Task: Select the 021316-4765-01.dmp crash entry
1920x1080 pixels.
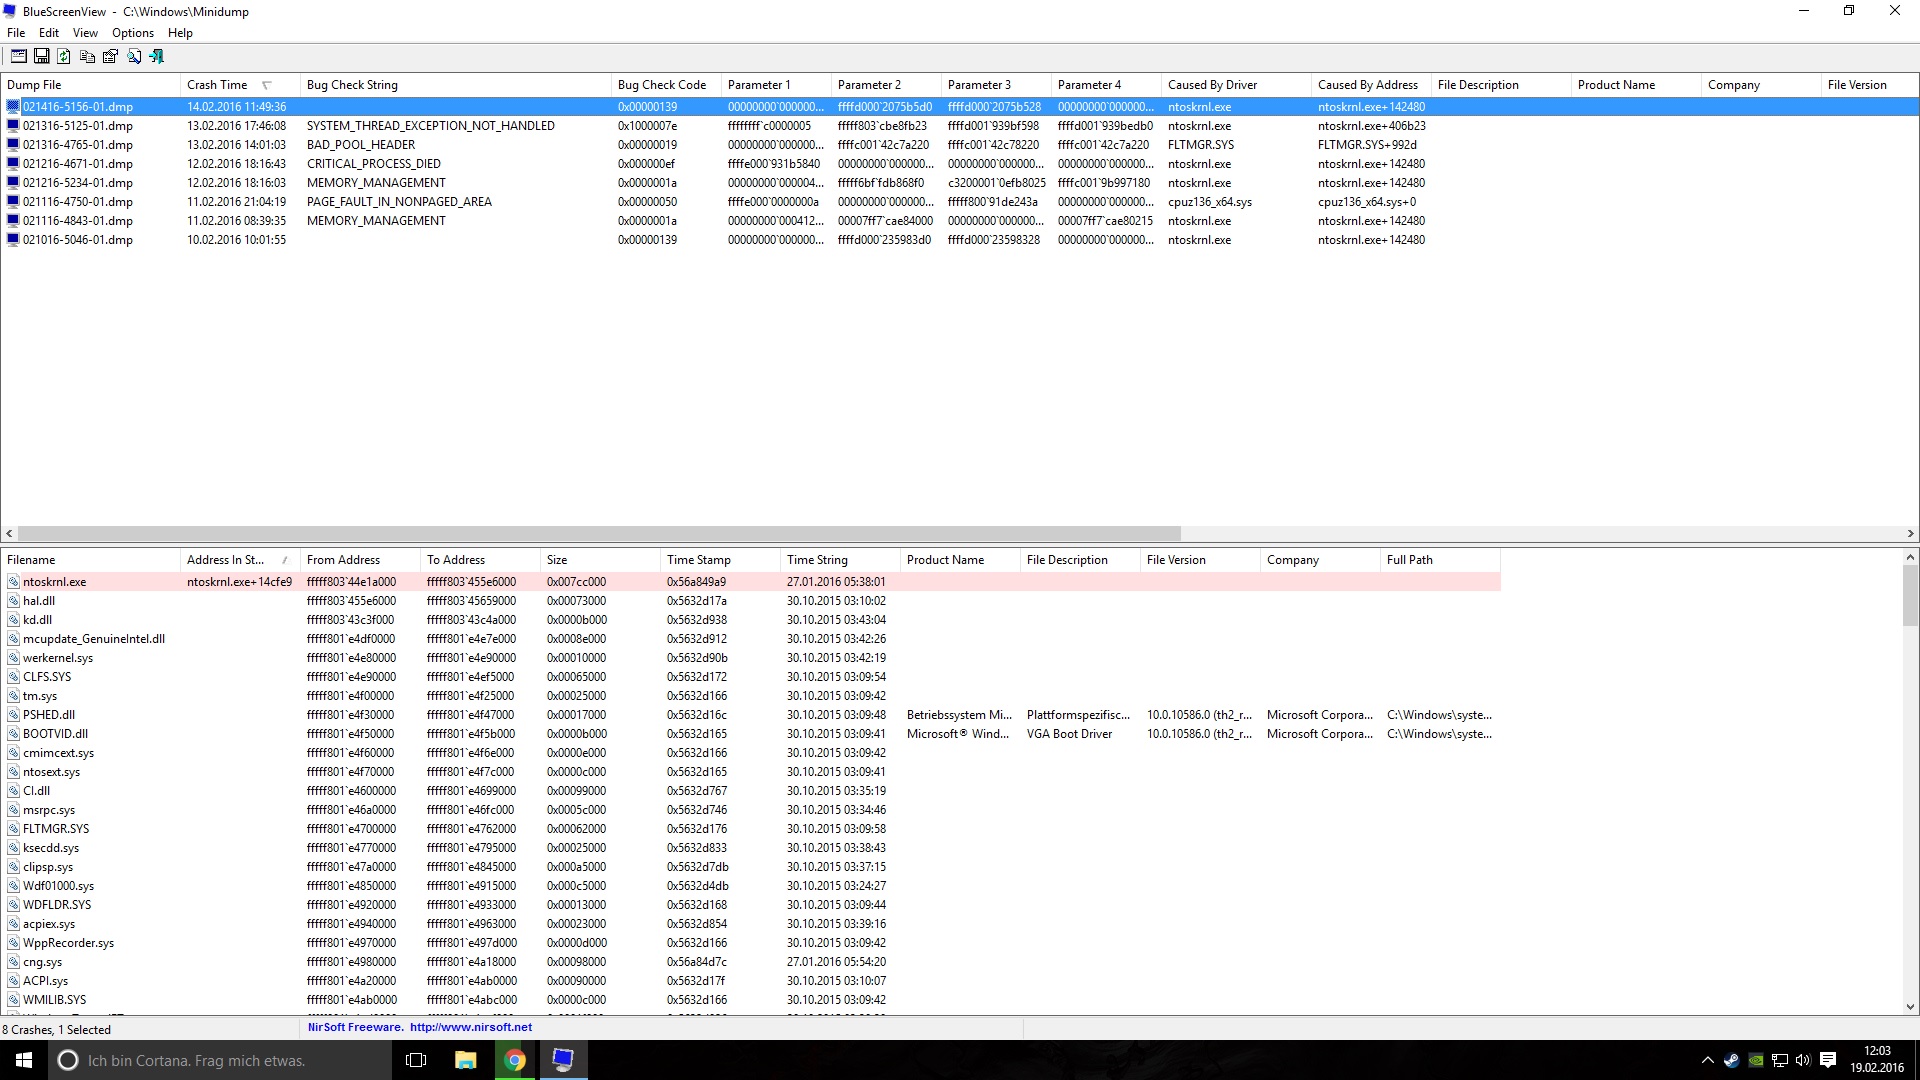Action: point(78,145)
